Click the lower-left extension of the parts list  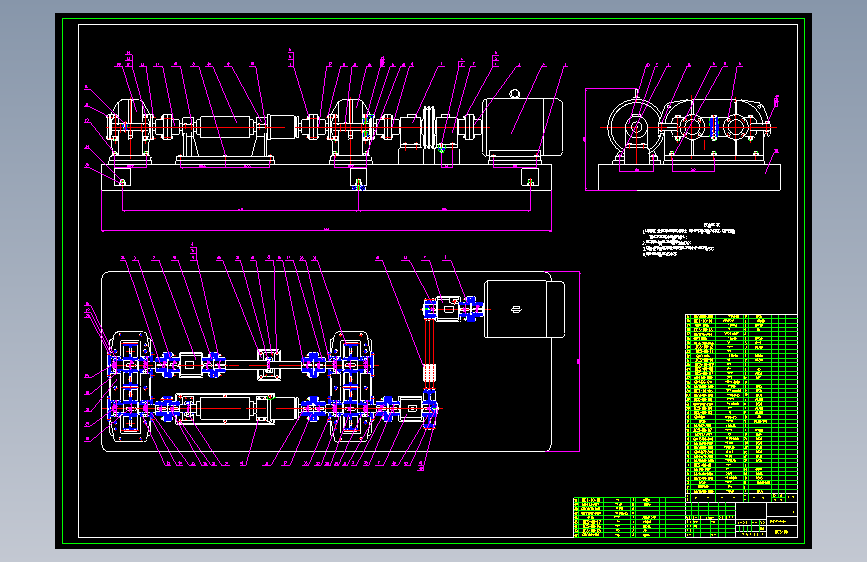pos(629,517)
